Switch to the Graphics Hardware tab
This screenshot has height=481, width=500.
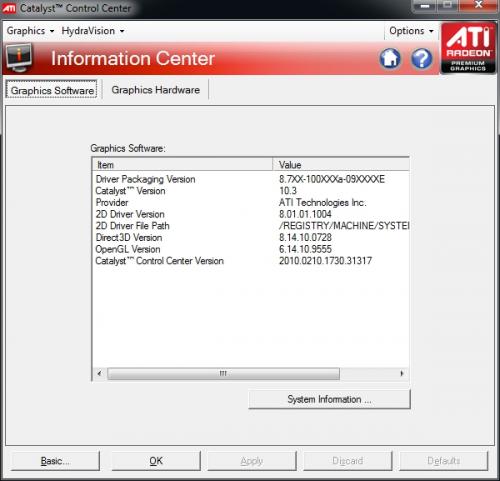[x=156, y=90]
